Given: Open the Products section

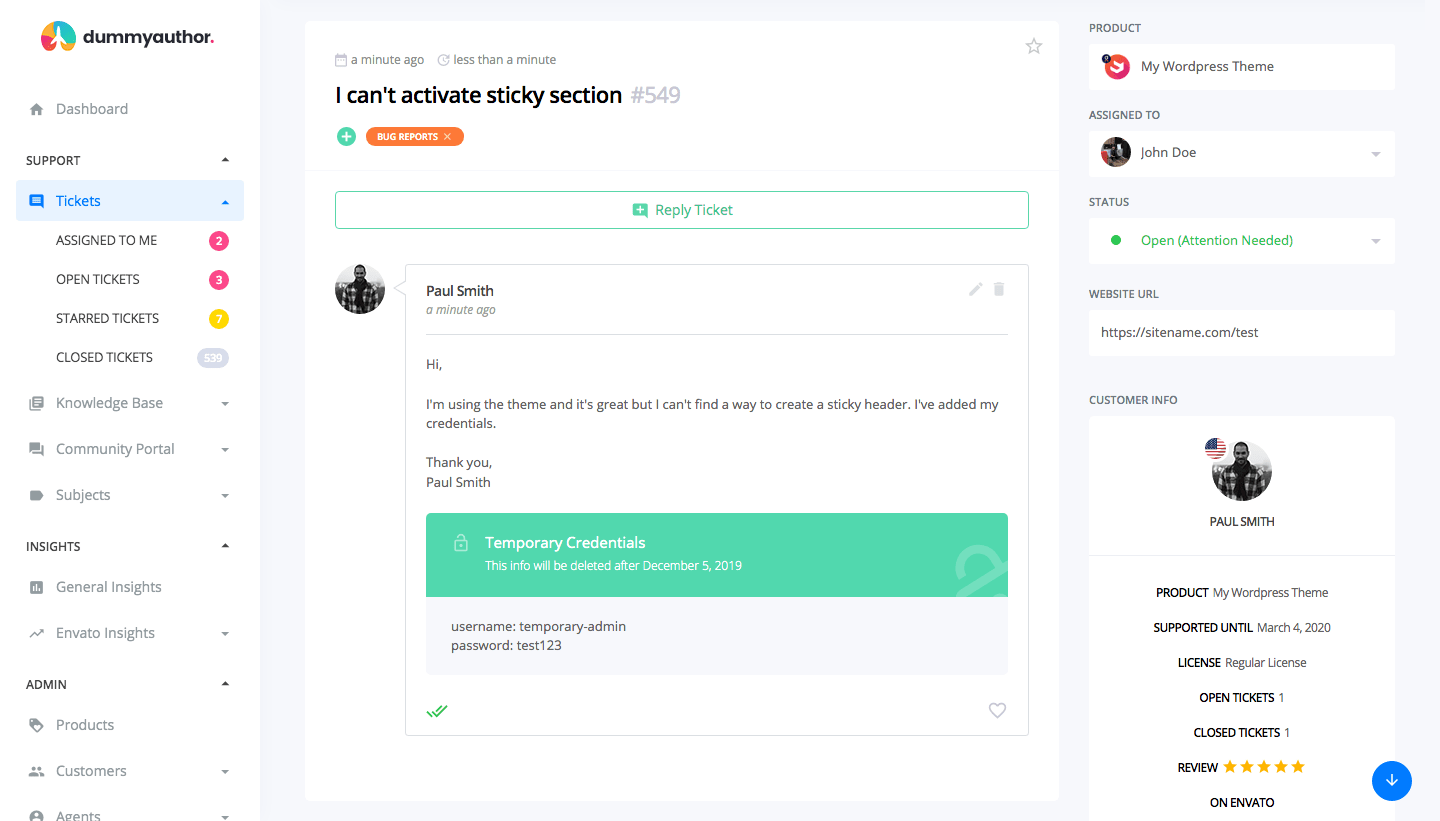Looking at the screenshot, I should [85, 725].
